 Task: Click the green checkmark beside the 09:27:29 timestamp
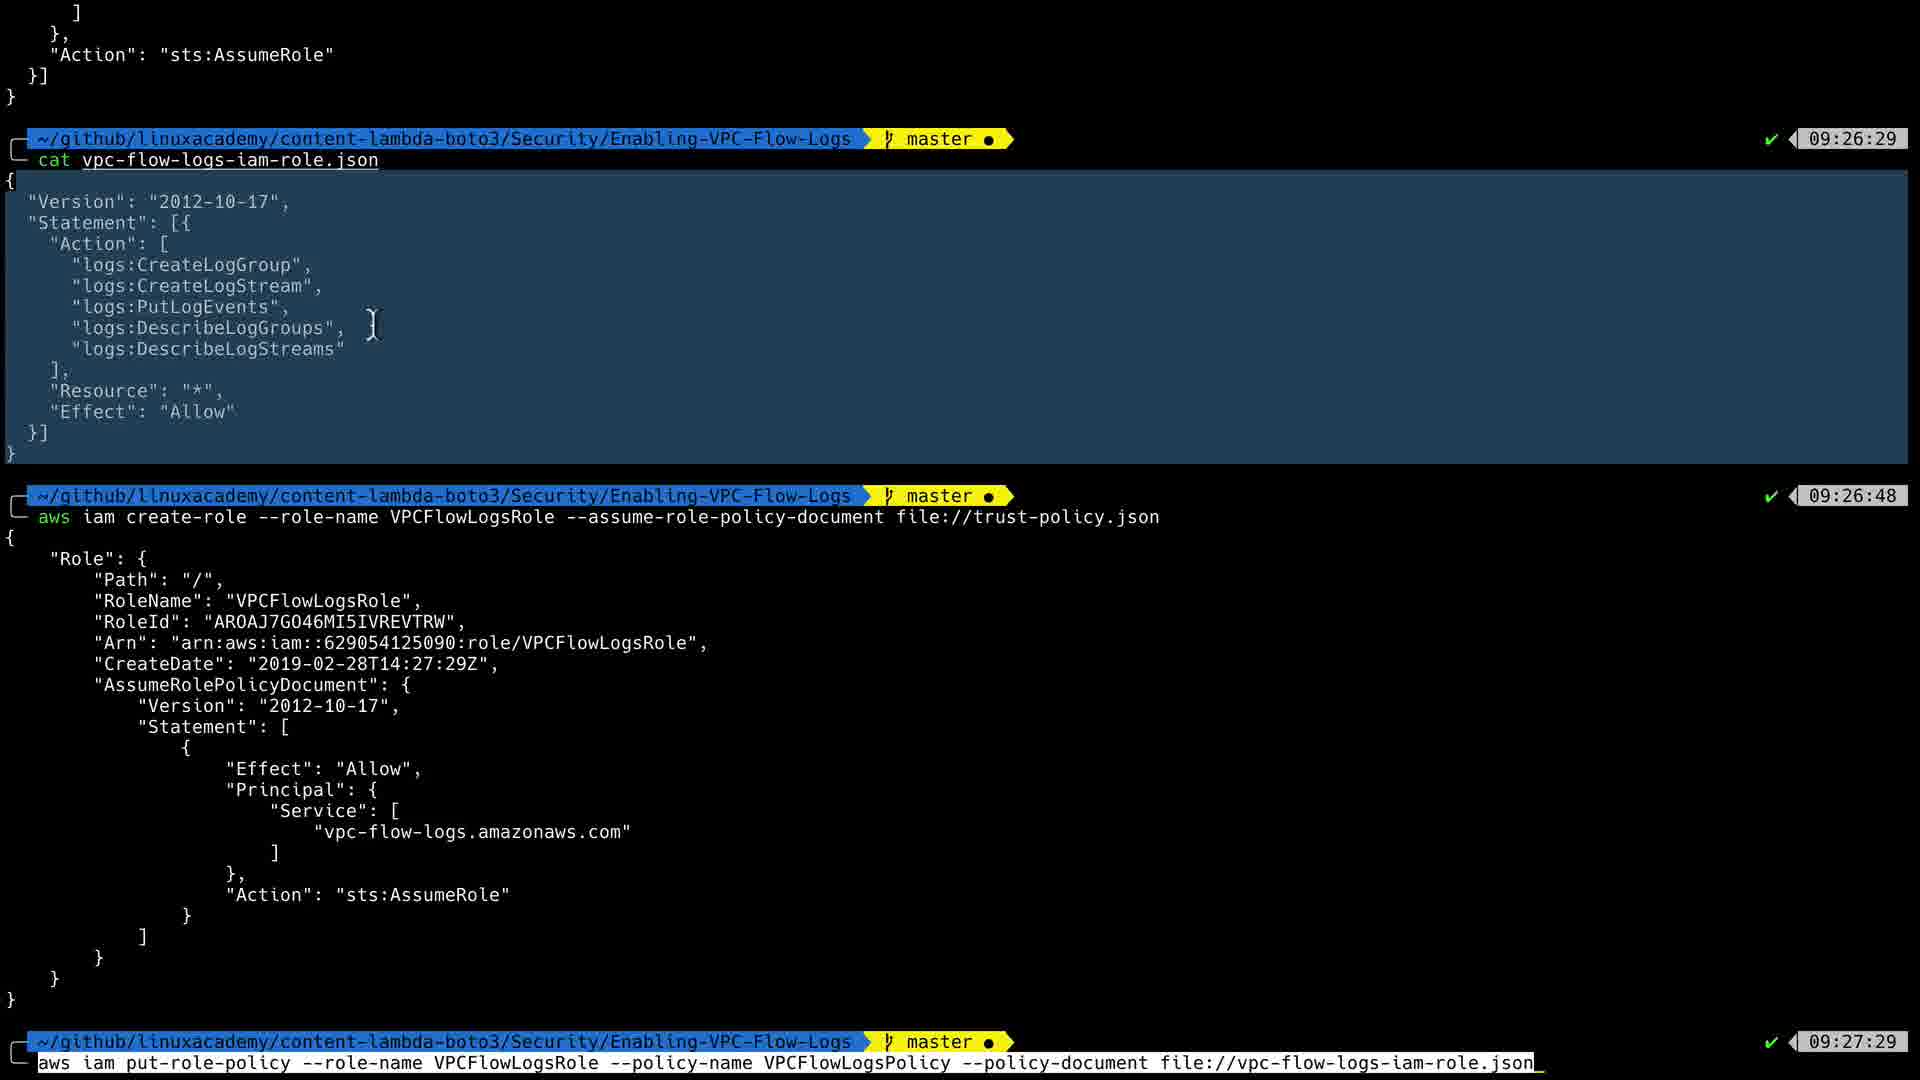[1771, 1042]
